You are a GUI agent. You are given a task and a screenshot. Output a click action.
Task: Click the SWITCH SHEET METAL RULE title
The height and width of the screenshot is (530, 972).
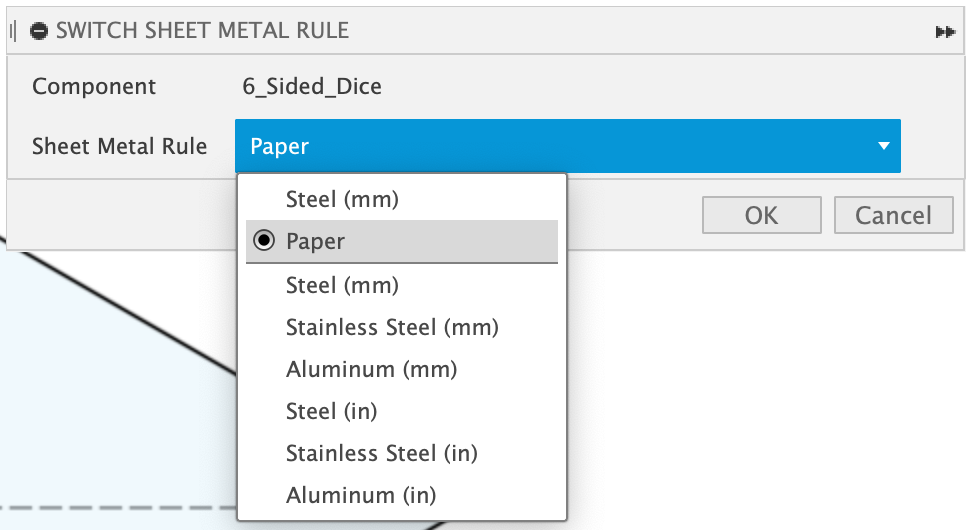pyautogui.click(x=202, y=31)
